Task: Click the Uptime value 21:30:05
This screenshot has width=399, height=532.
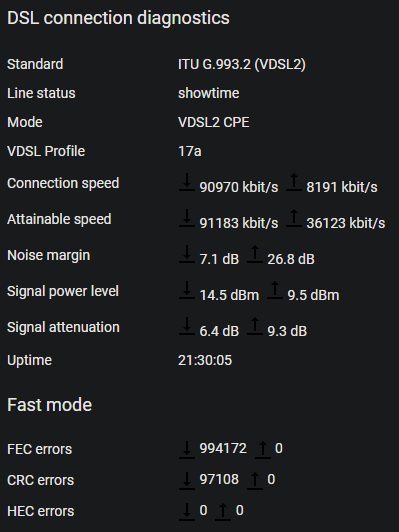Action: click(205, 360)
